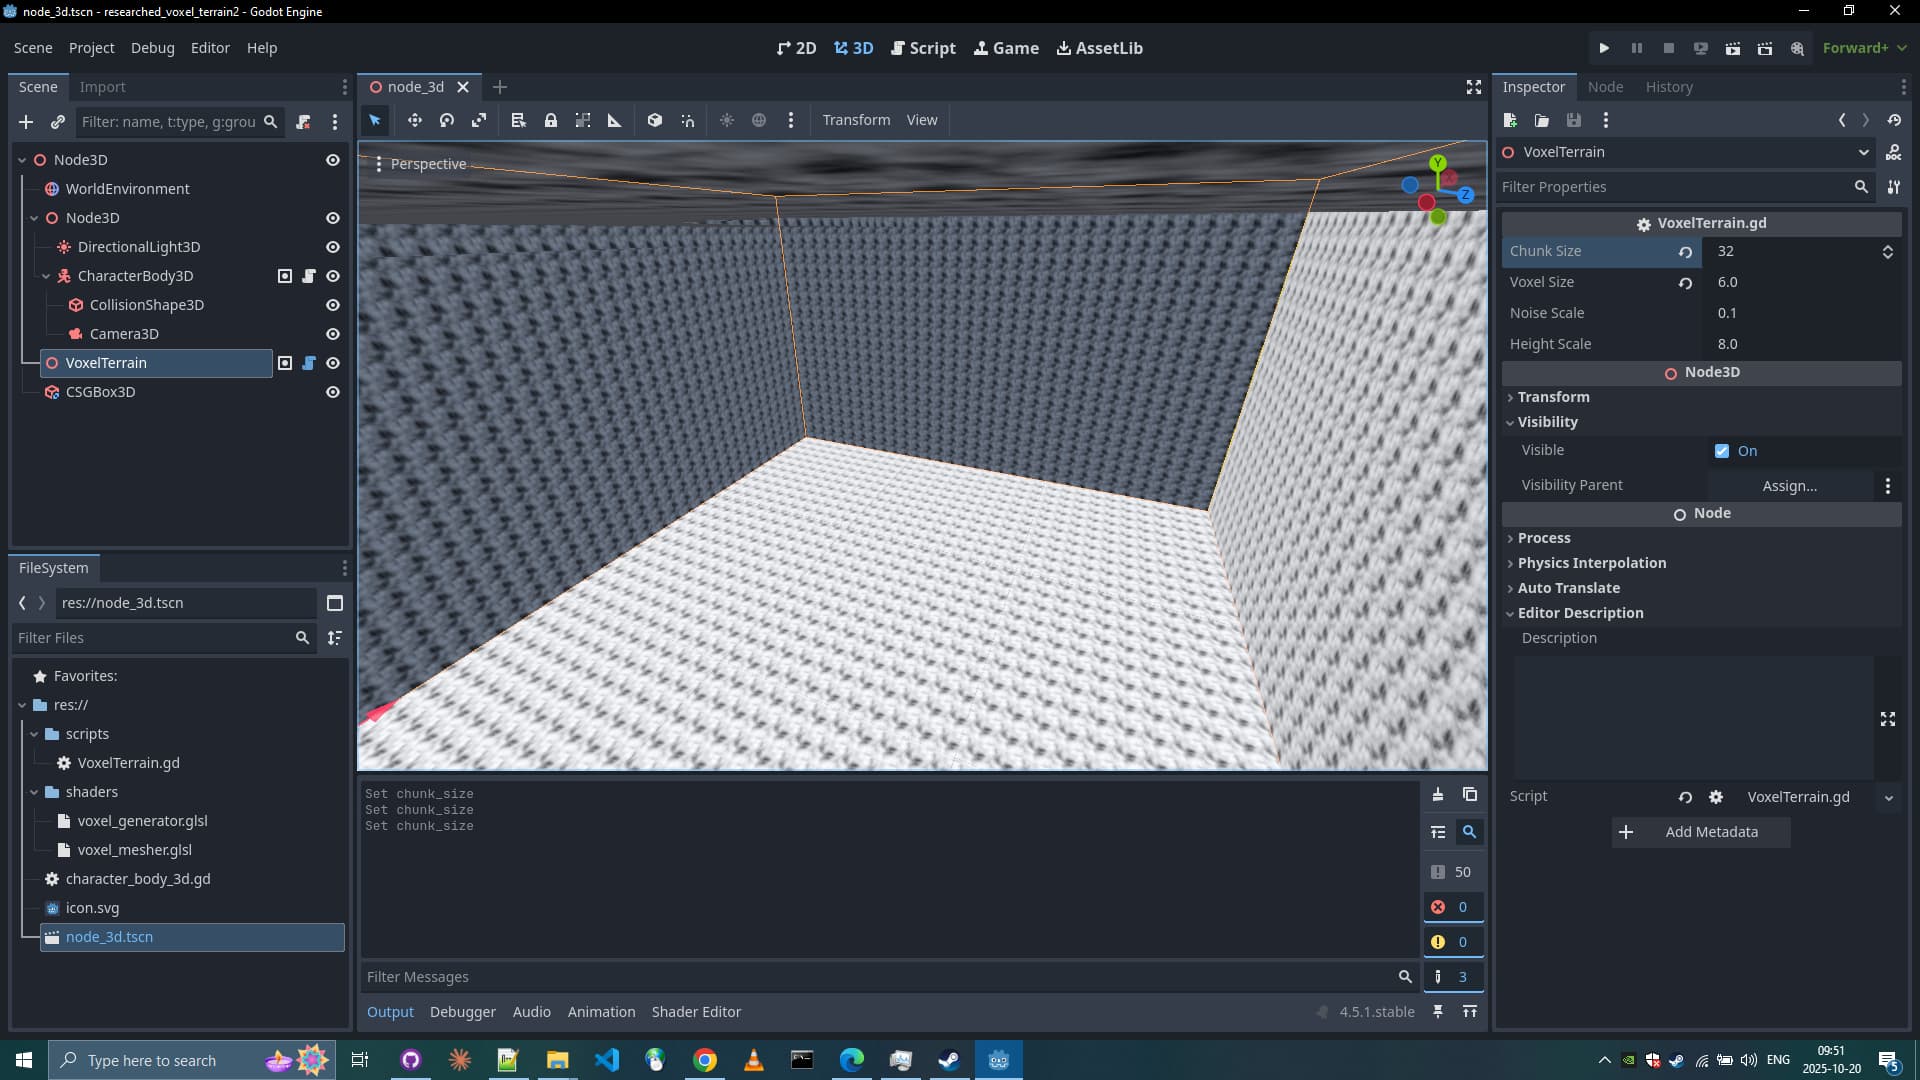Toggle DirectionalLight3D visibility eye

(x=333, y=247)
